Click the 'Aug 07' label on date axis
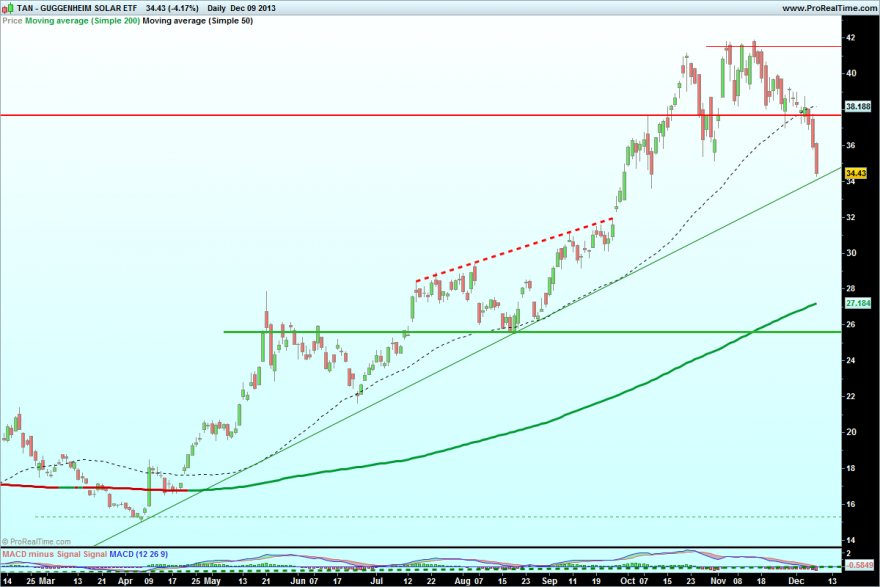 (x=469, y=581)
